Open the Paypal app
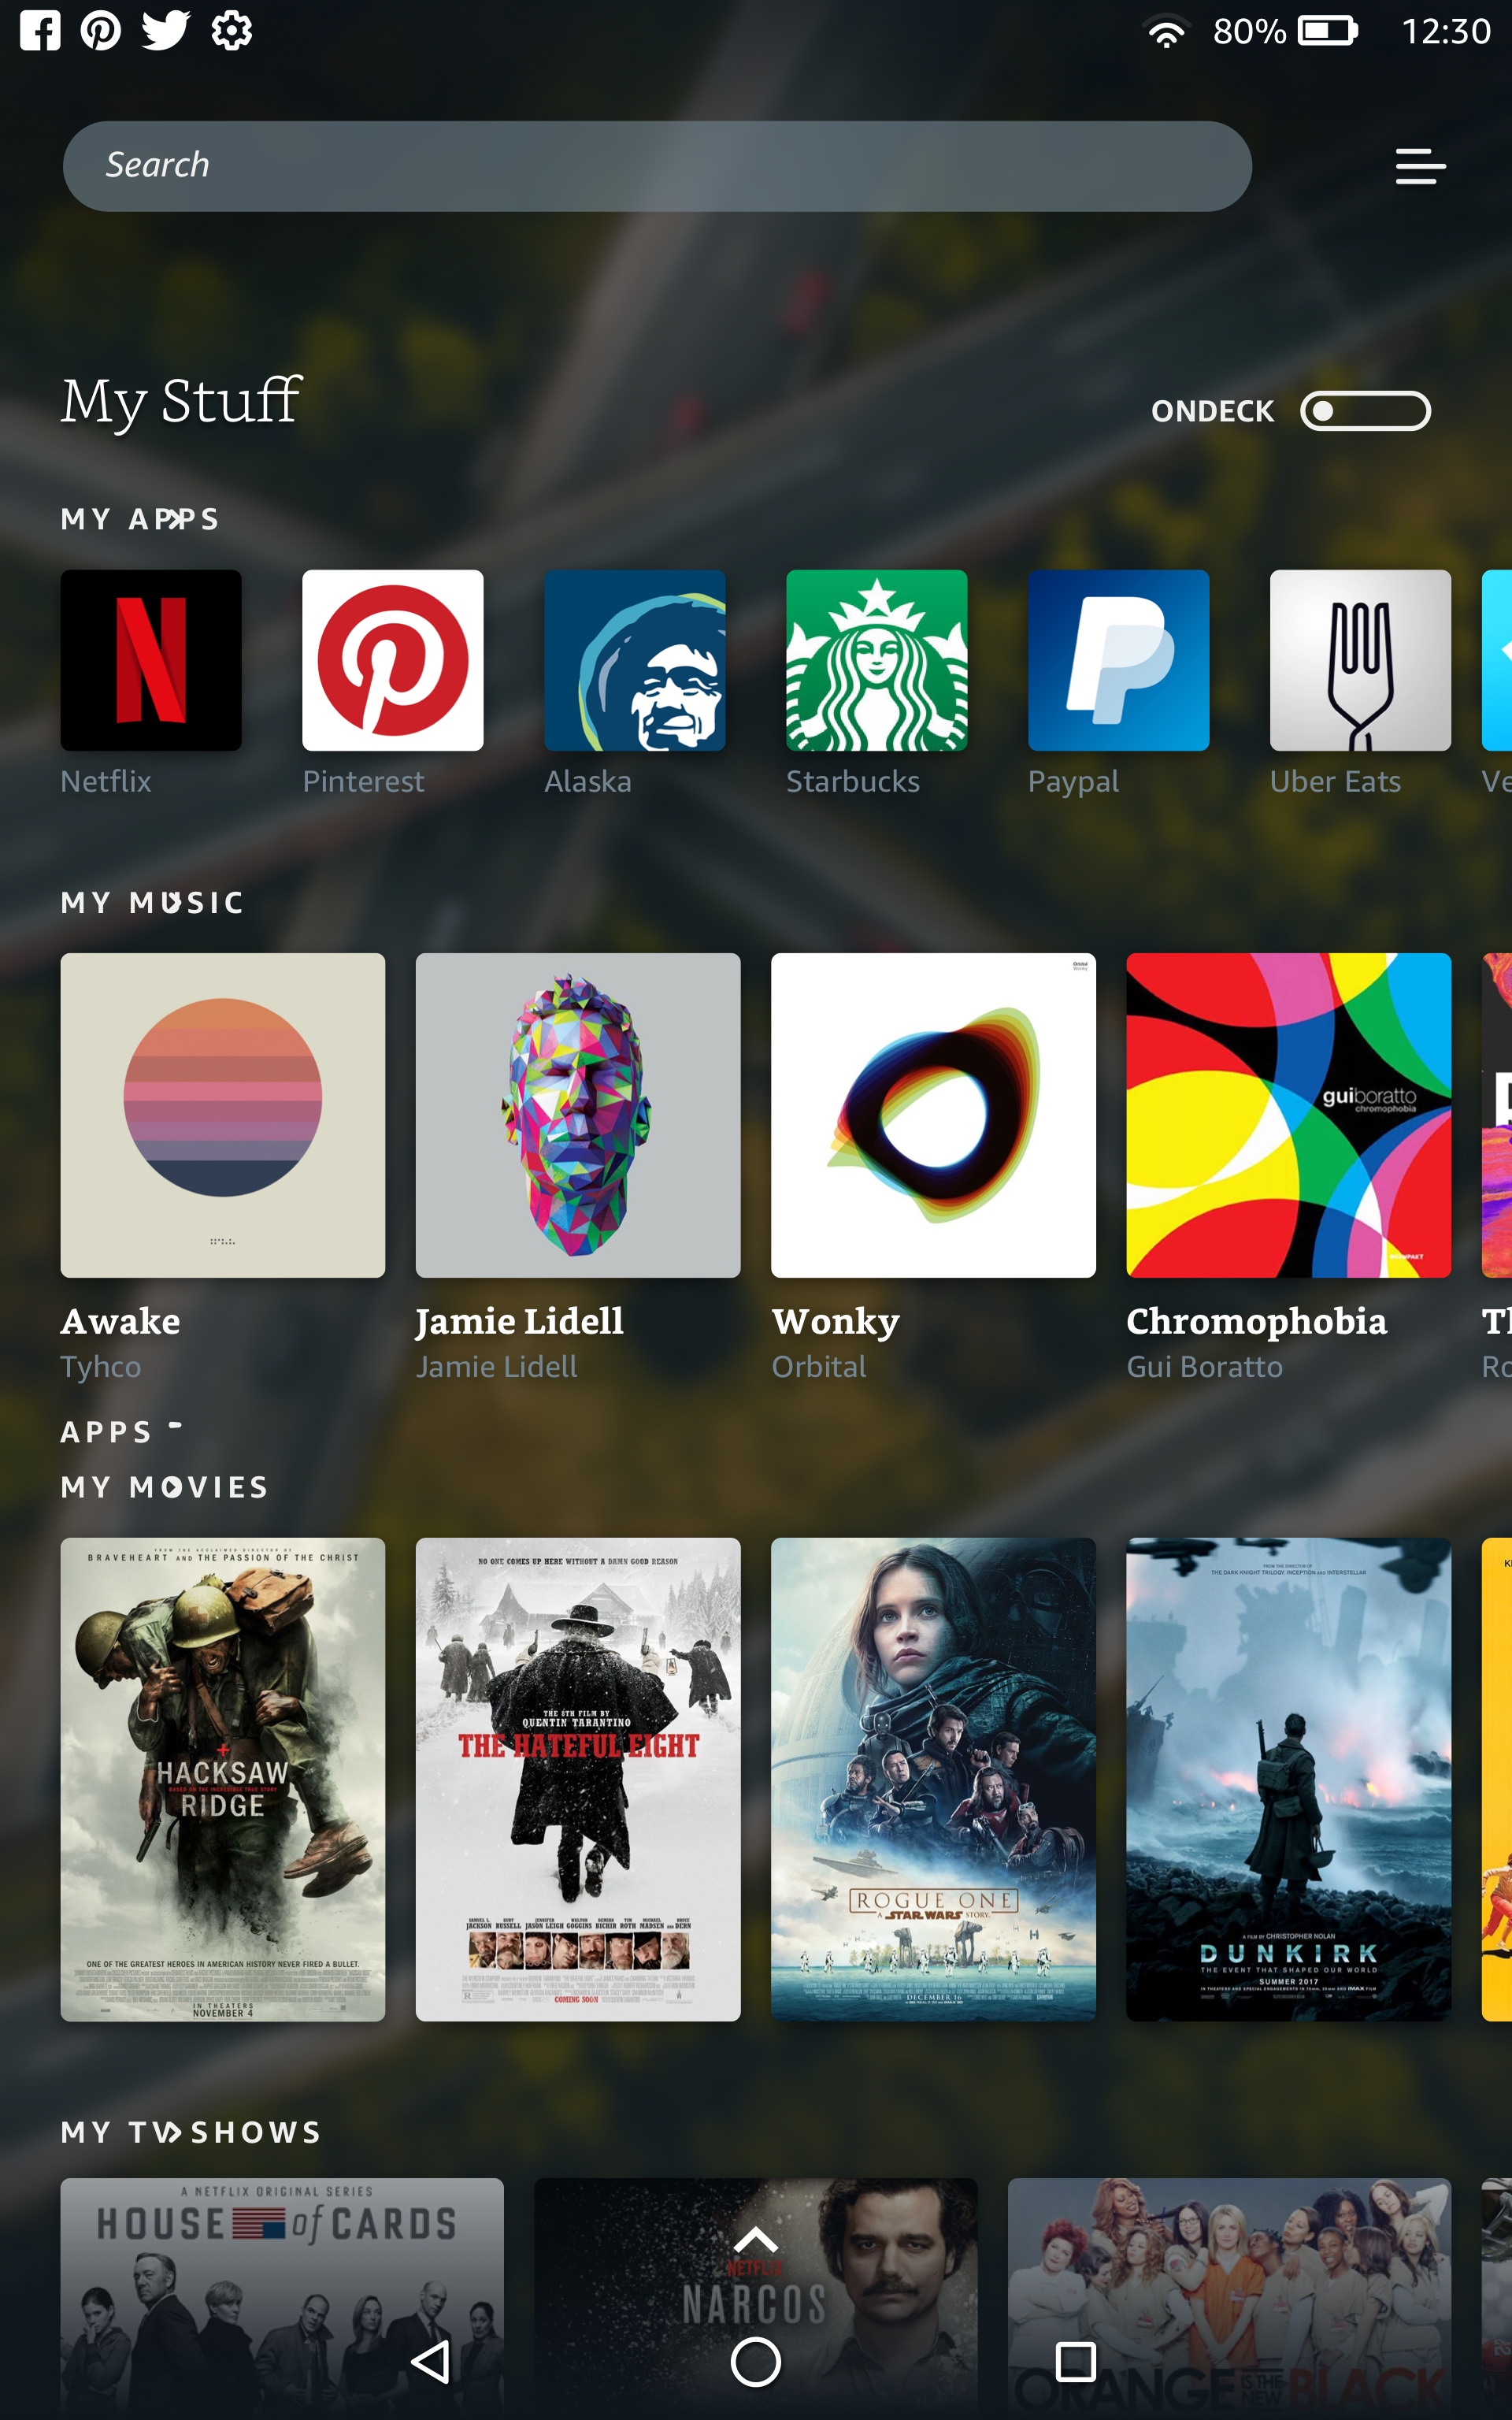1512x2420 pixels. [1118, 660]
